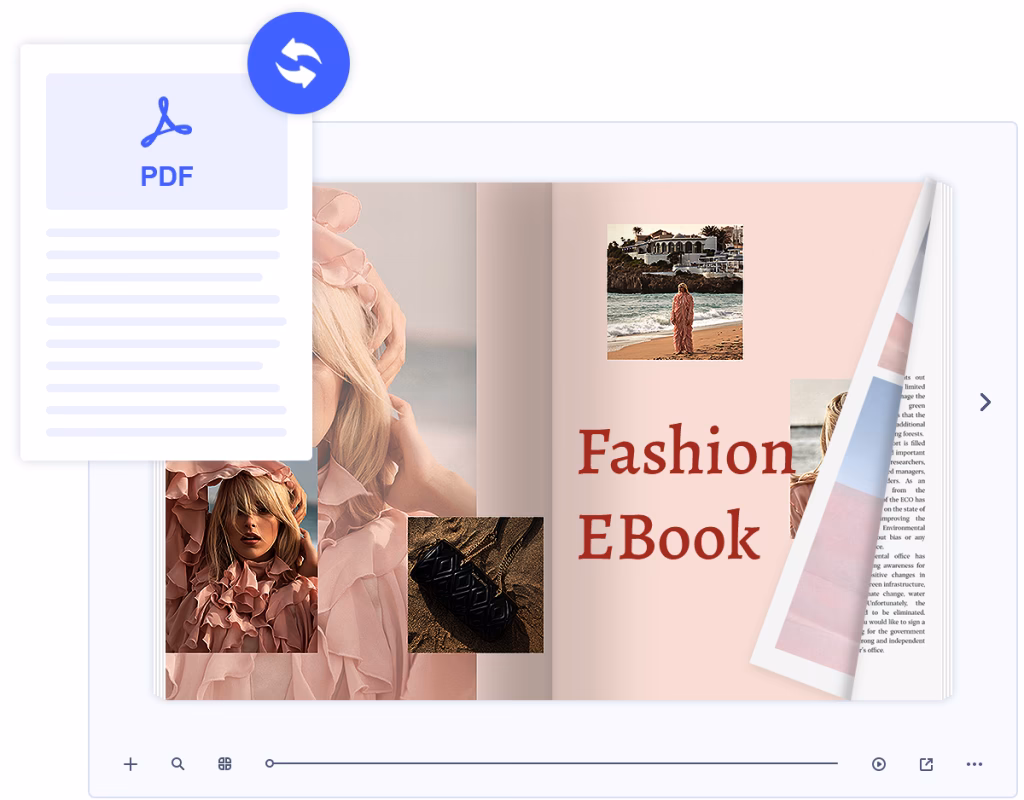Click the placeholder text lines on PDF card
Screen dimensions: 1024x800
pos(166,332)
